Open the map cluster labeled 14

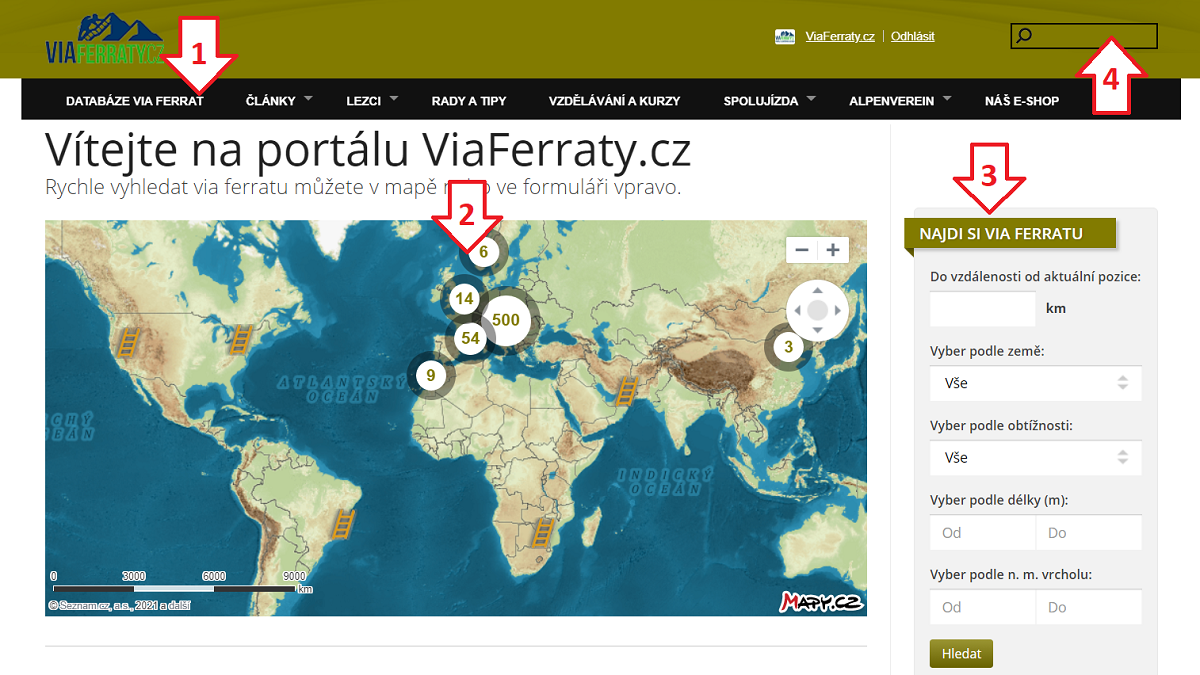point(464,298)
